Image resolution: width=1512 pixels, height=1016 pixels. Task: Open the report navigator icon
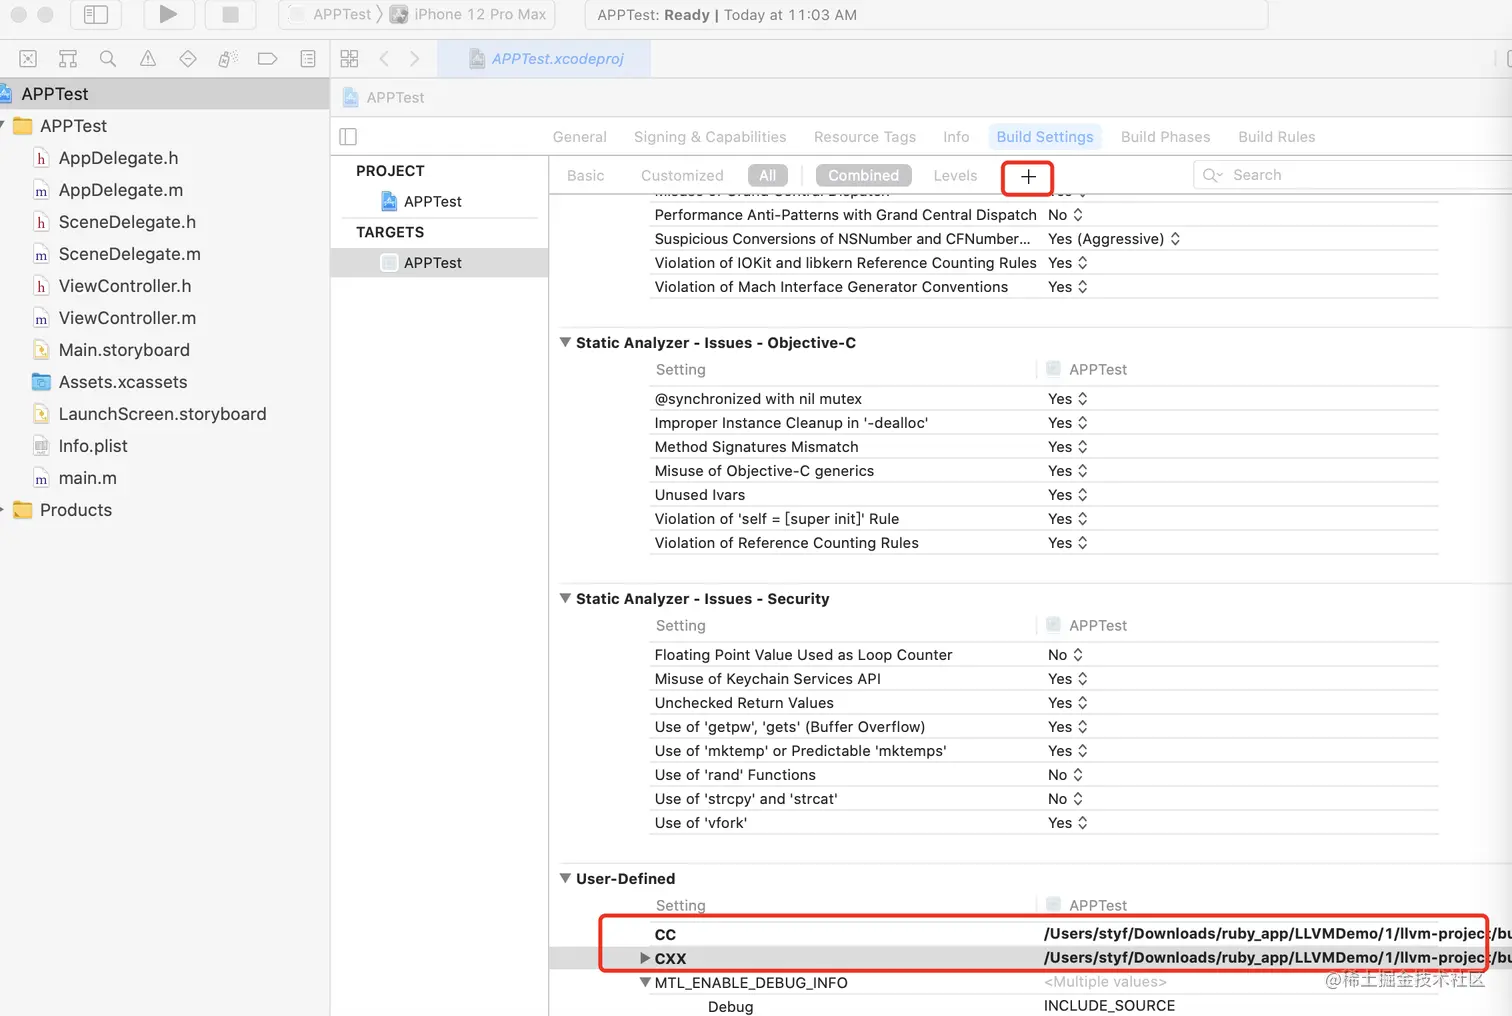(x=308, y=59)
